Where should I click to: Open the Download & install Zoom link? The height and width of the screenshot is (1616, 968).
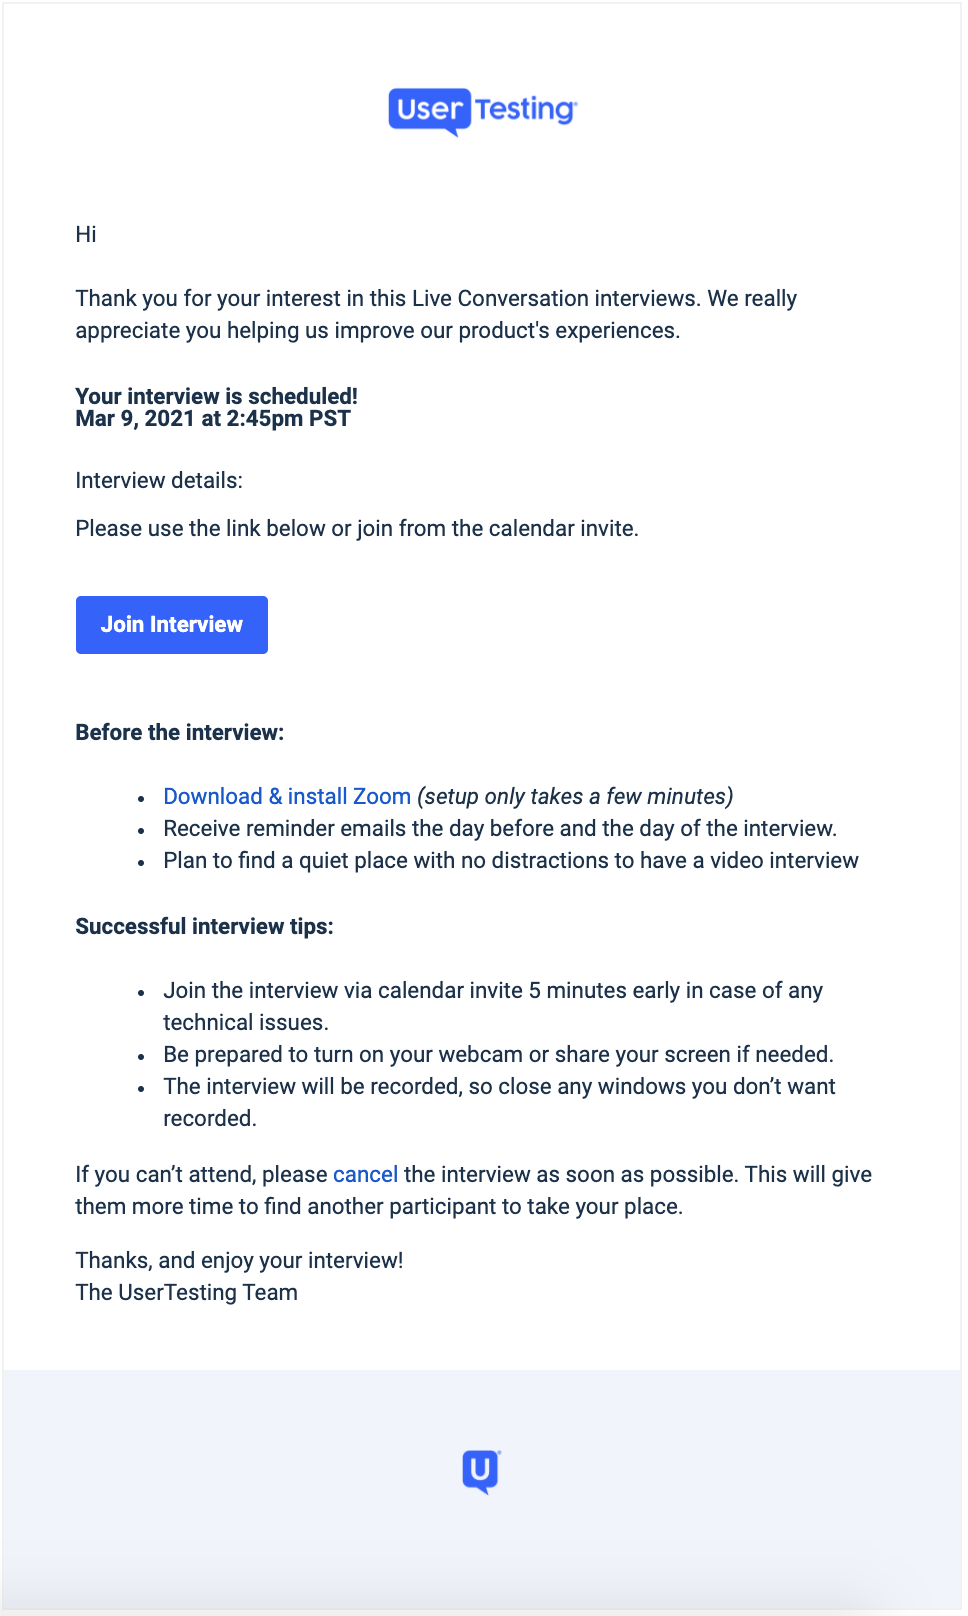[287, 797]
